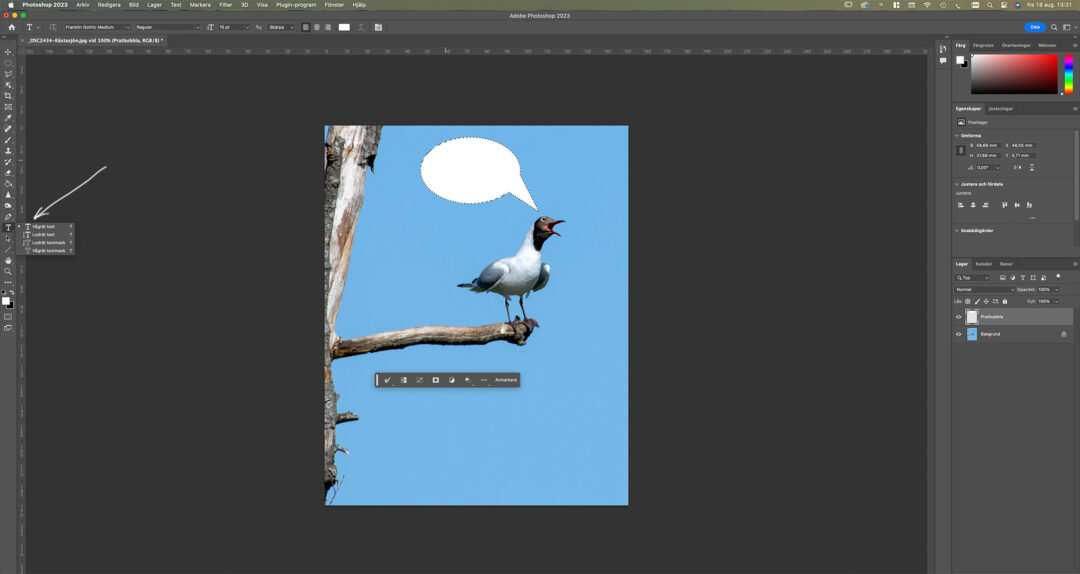Click the foreground color swatch in toolbar
The width and height of the screenshot is (1080, 574).
coord(6,301)
